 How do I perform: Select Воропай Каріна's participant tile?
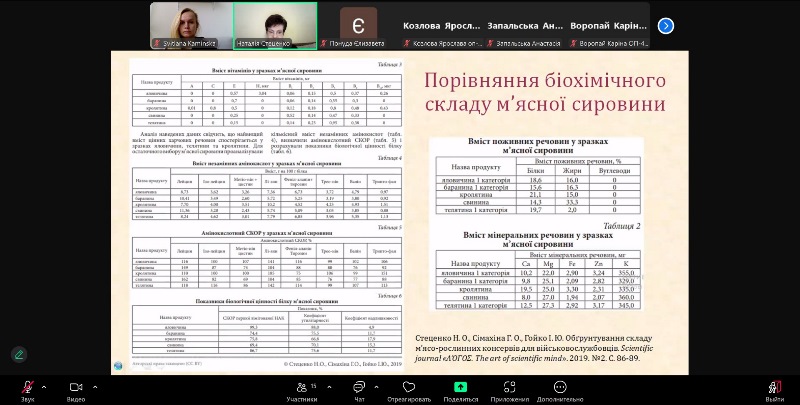608,26
